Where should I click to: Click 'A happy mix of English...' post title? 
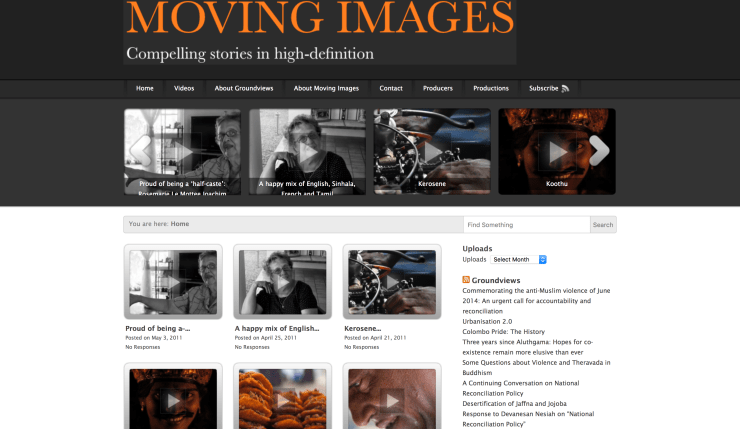click(277, 328)
